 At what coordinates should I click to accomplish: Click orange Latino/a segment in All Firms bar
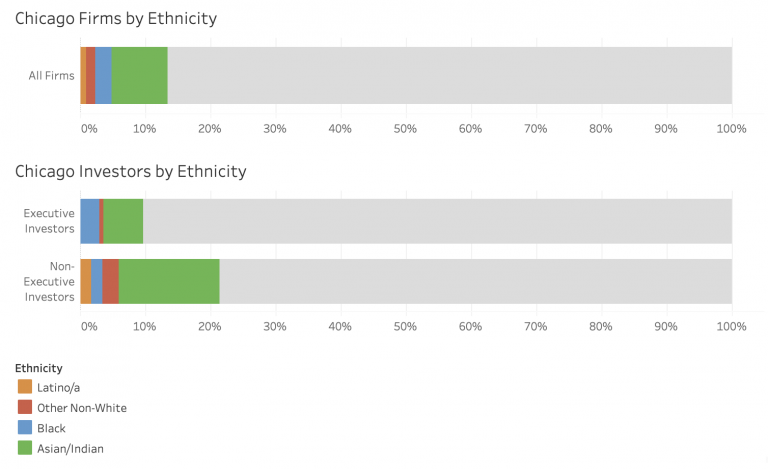(83, 75)
